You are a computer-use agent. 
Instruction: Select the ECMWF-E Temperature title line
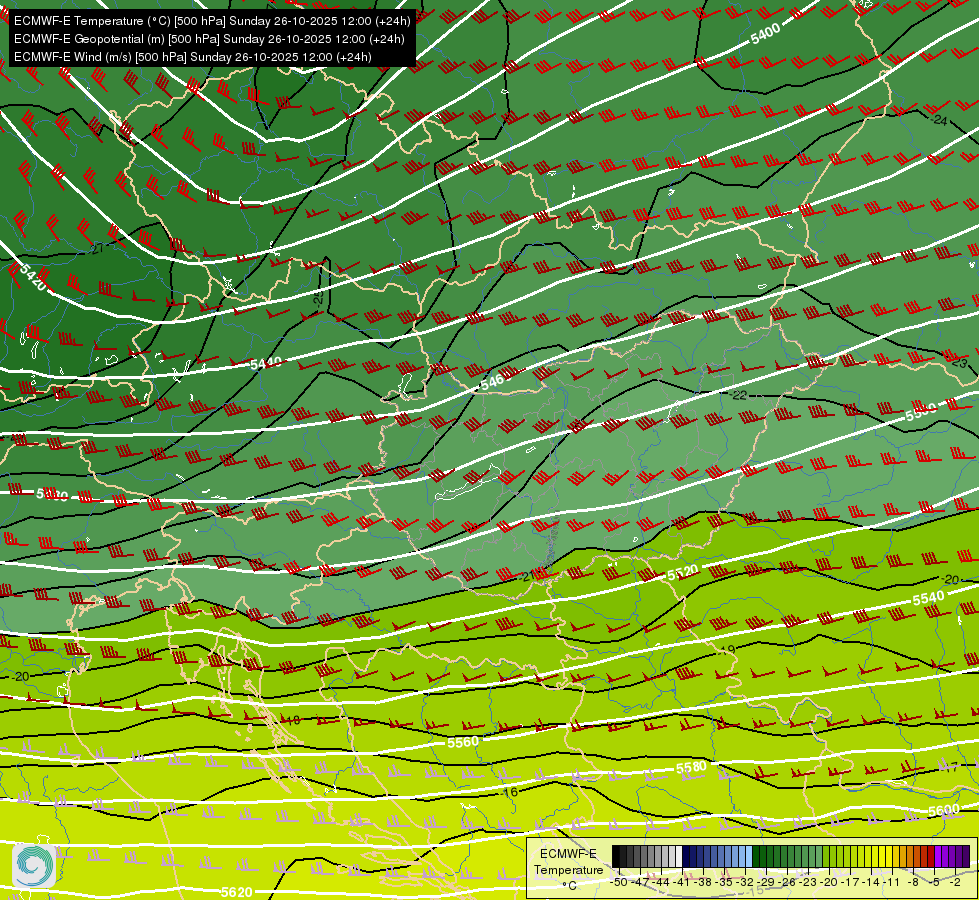(212, 21)
